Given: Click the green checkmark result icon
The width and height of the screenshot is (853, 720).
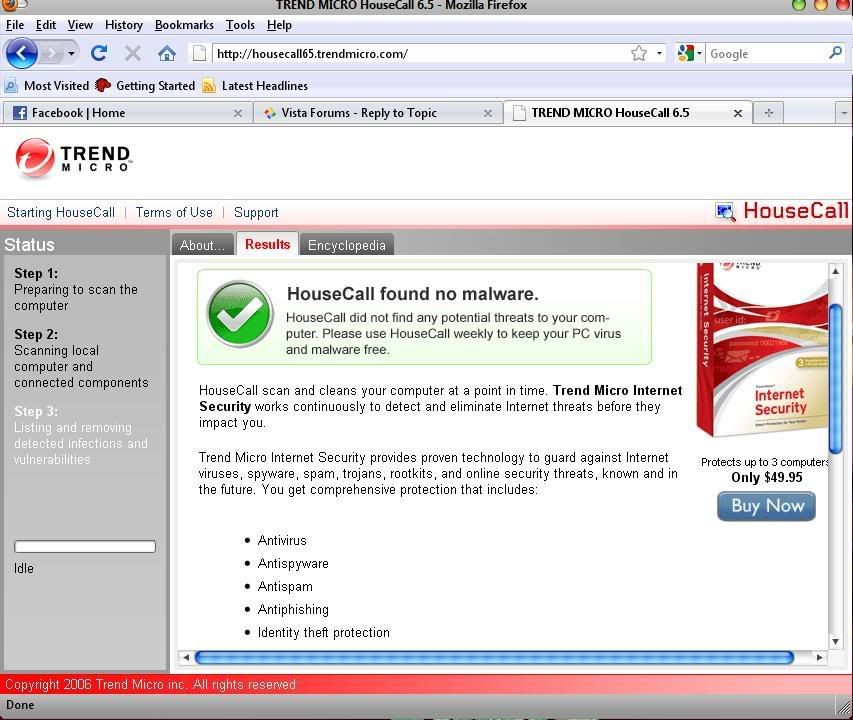Looking at the screenshot, I should 240,314.
